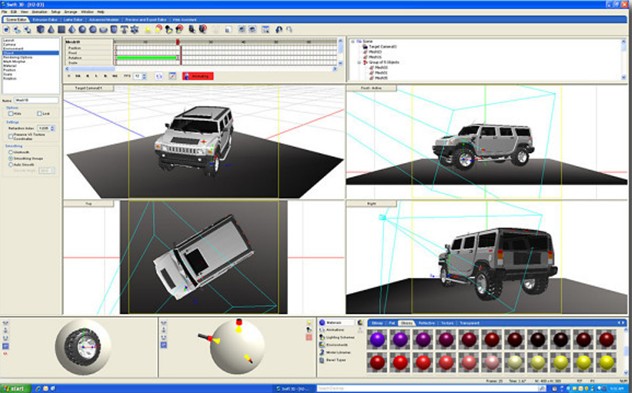Insert a cone primitive from the toolbar
Screen dimensions: 632x393
51,29
